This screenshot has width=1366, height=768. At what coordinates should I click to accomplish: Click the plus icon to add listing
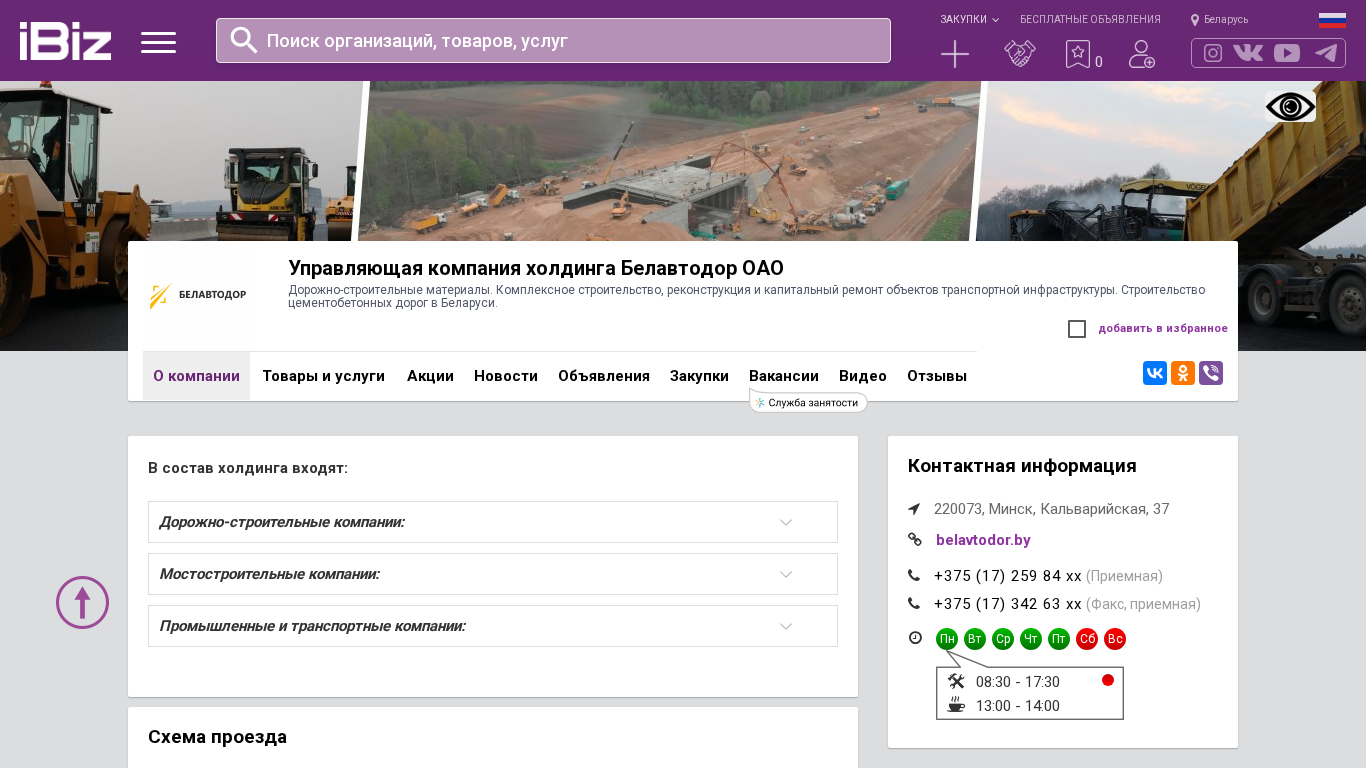(x=955, y=54)
